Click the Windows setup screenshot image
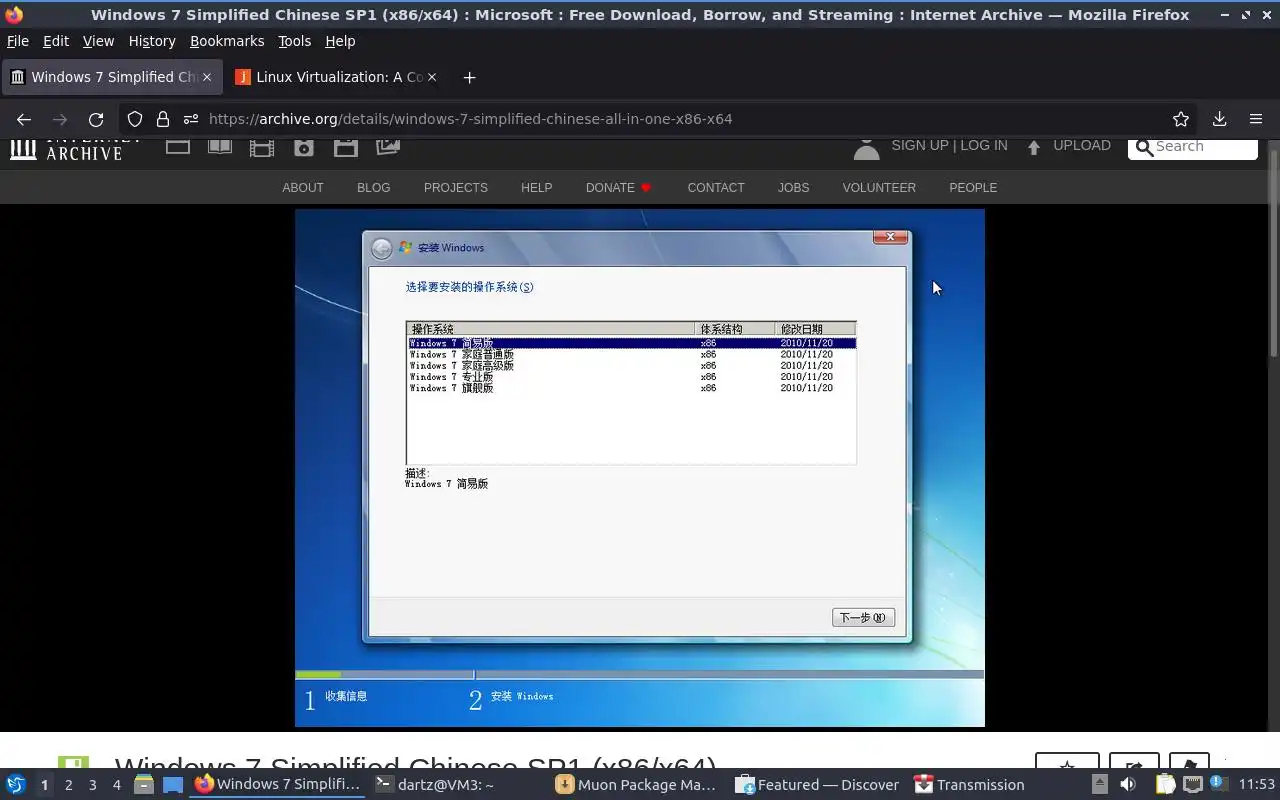Viewport: 1280px width, 800px height. click(x=640, y=468)
